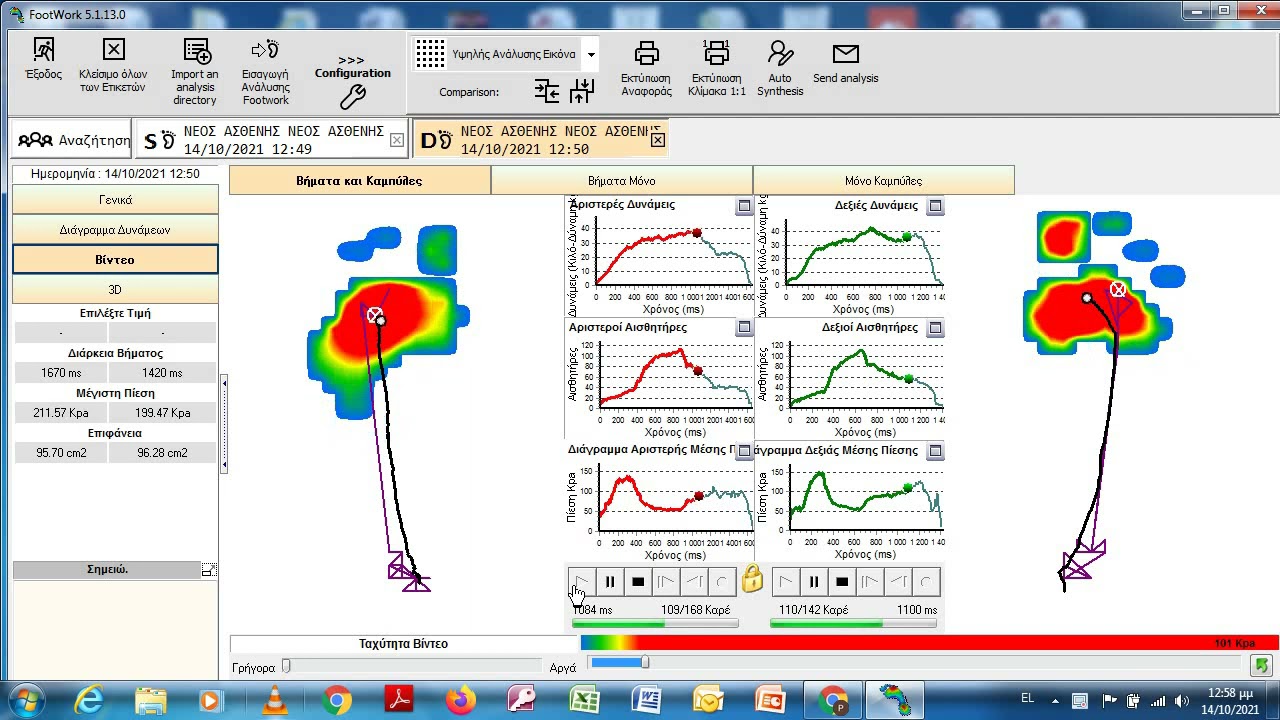Toggle loop on right foot player

926,582
